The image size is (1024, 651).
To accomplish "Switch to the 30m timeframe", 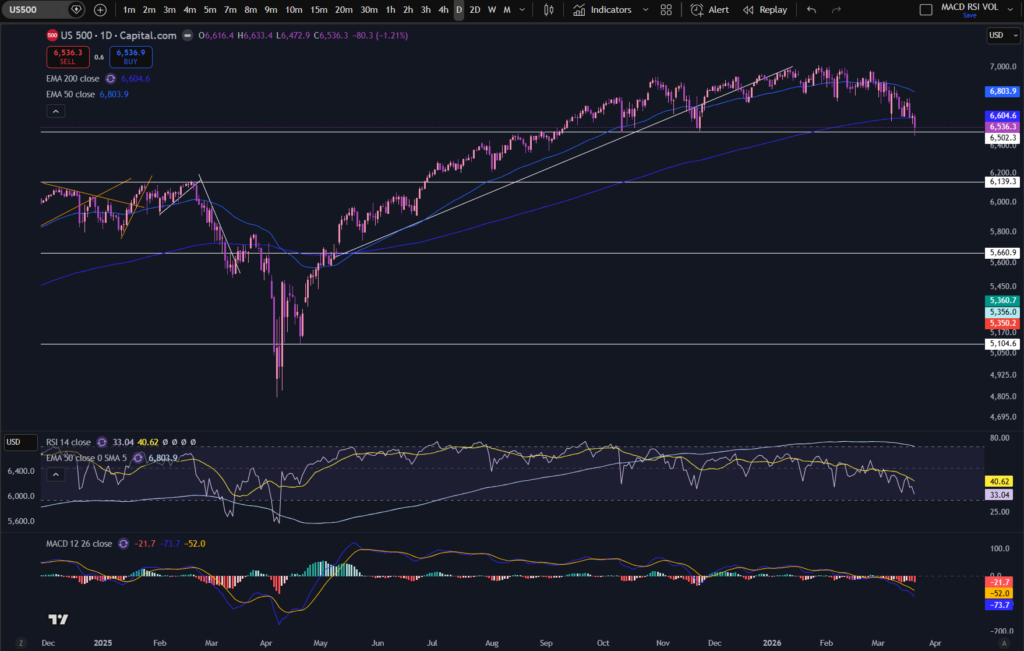I will pyautogui.click(x=369, y=10).
